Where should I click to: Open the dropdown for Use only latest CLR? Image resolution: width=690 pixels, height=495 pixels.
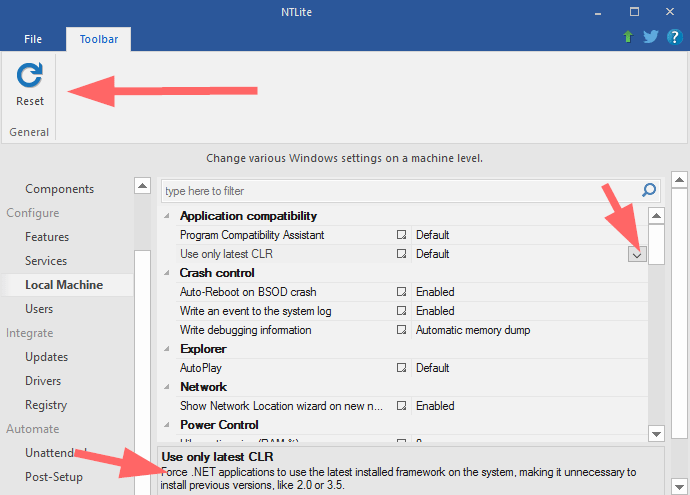pyautogui.click(x=637, y=254)
